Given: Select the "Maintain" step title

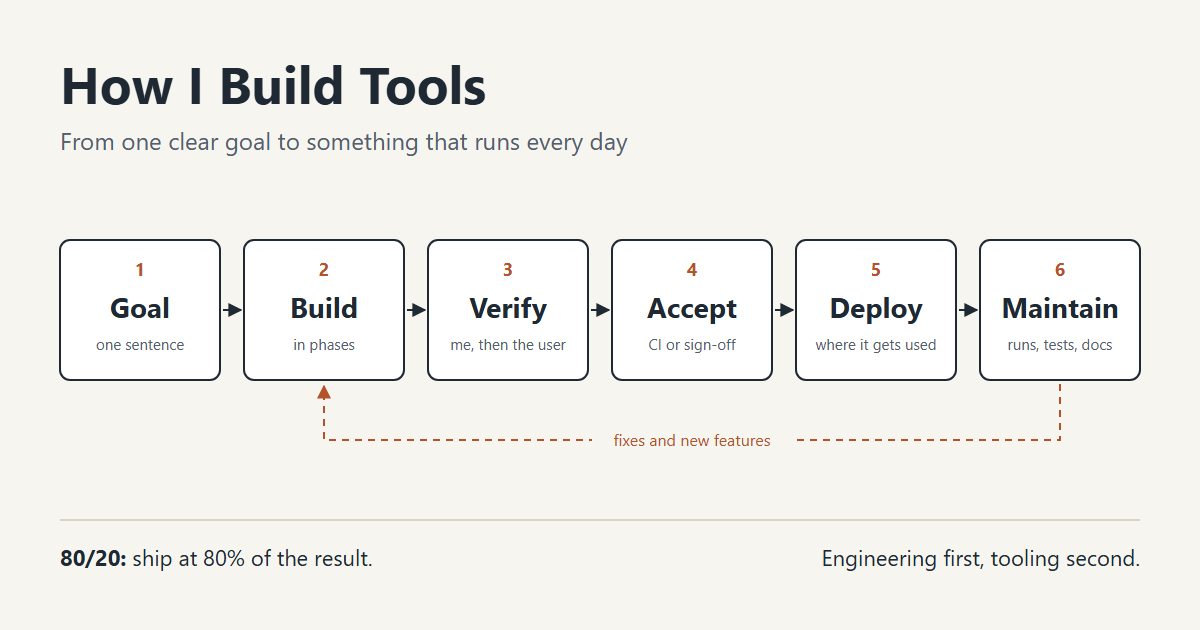Looking at the screenshot, I should (x=1060, y=309).
